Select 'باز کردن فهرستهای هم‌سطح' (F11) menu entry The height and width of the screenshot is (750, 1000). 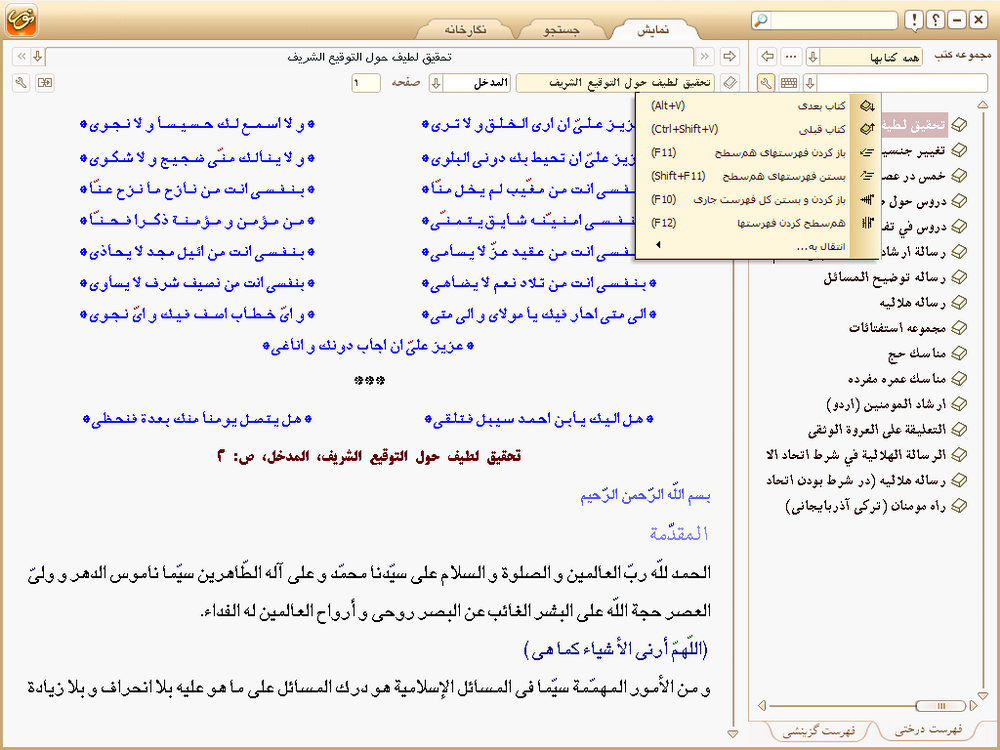pos(757,153)
